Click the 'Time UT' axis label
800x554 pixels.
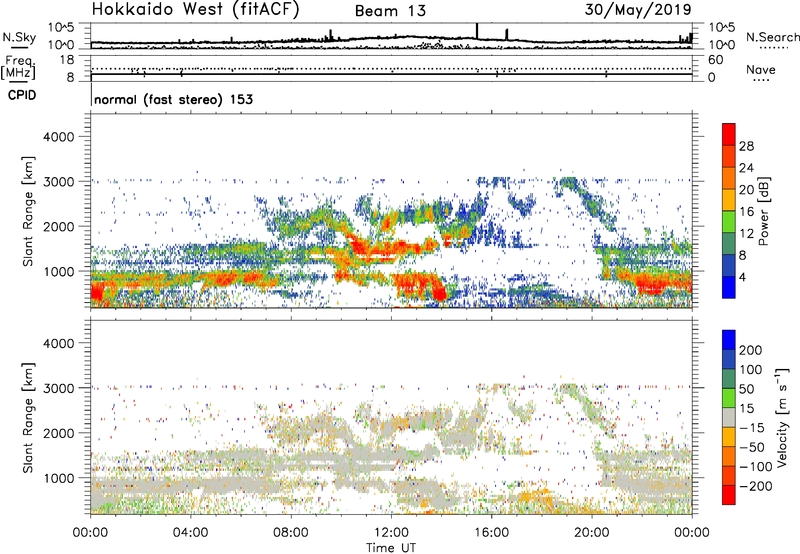tap(391, 547)
